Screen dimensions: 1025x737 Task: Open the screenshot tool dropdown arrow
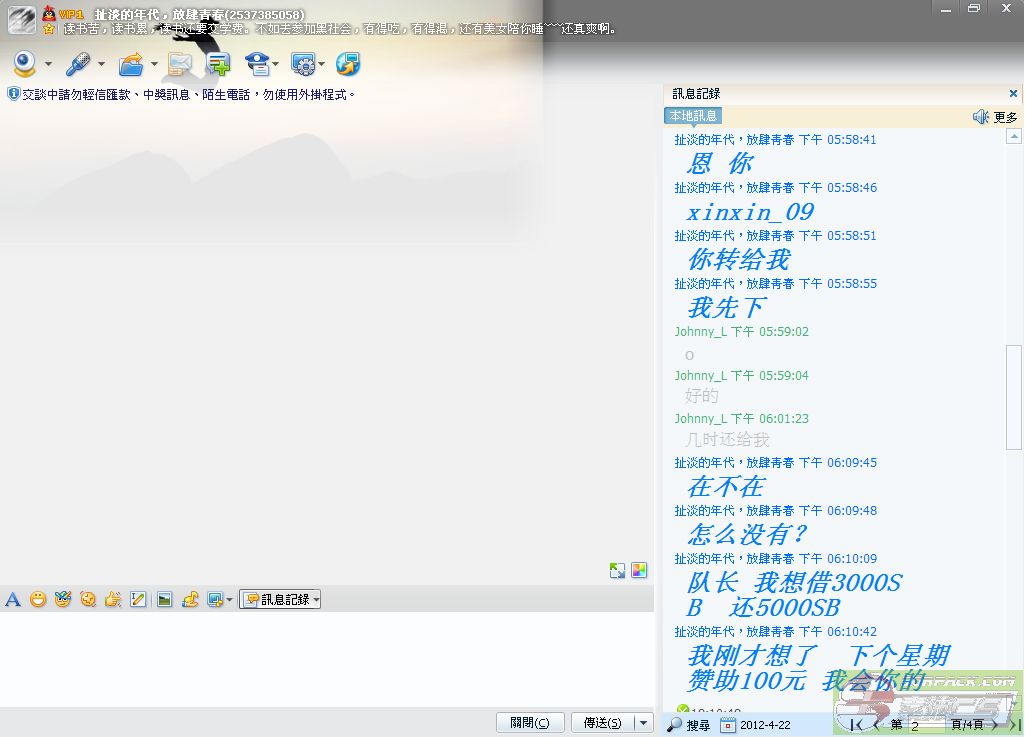coord(230,600)
